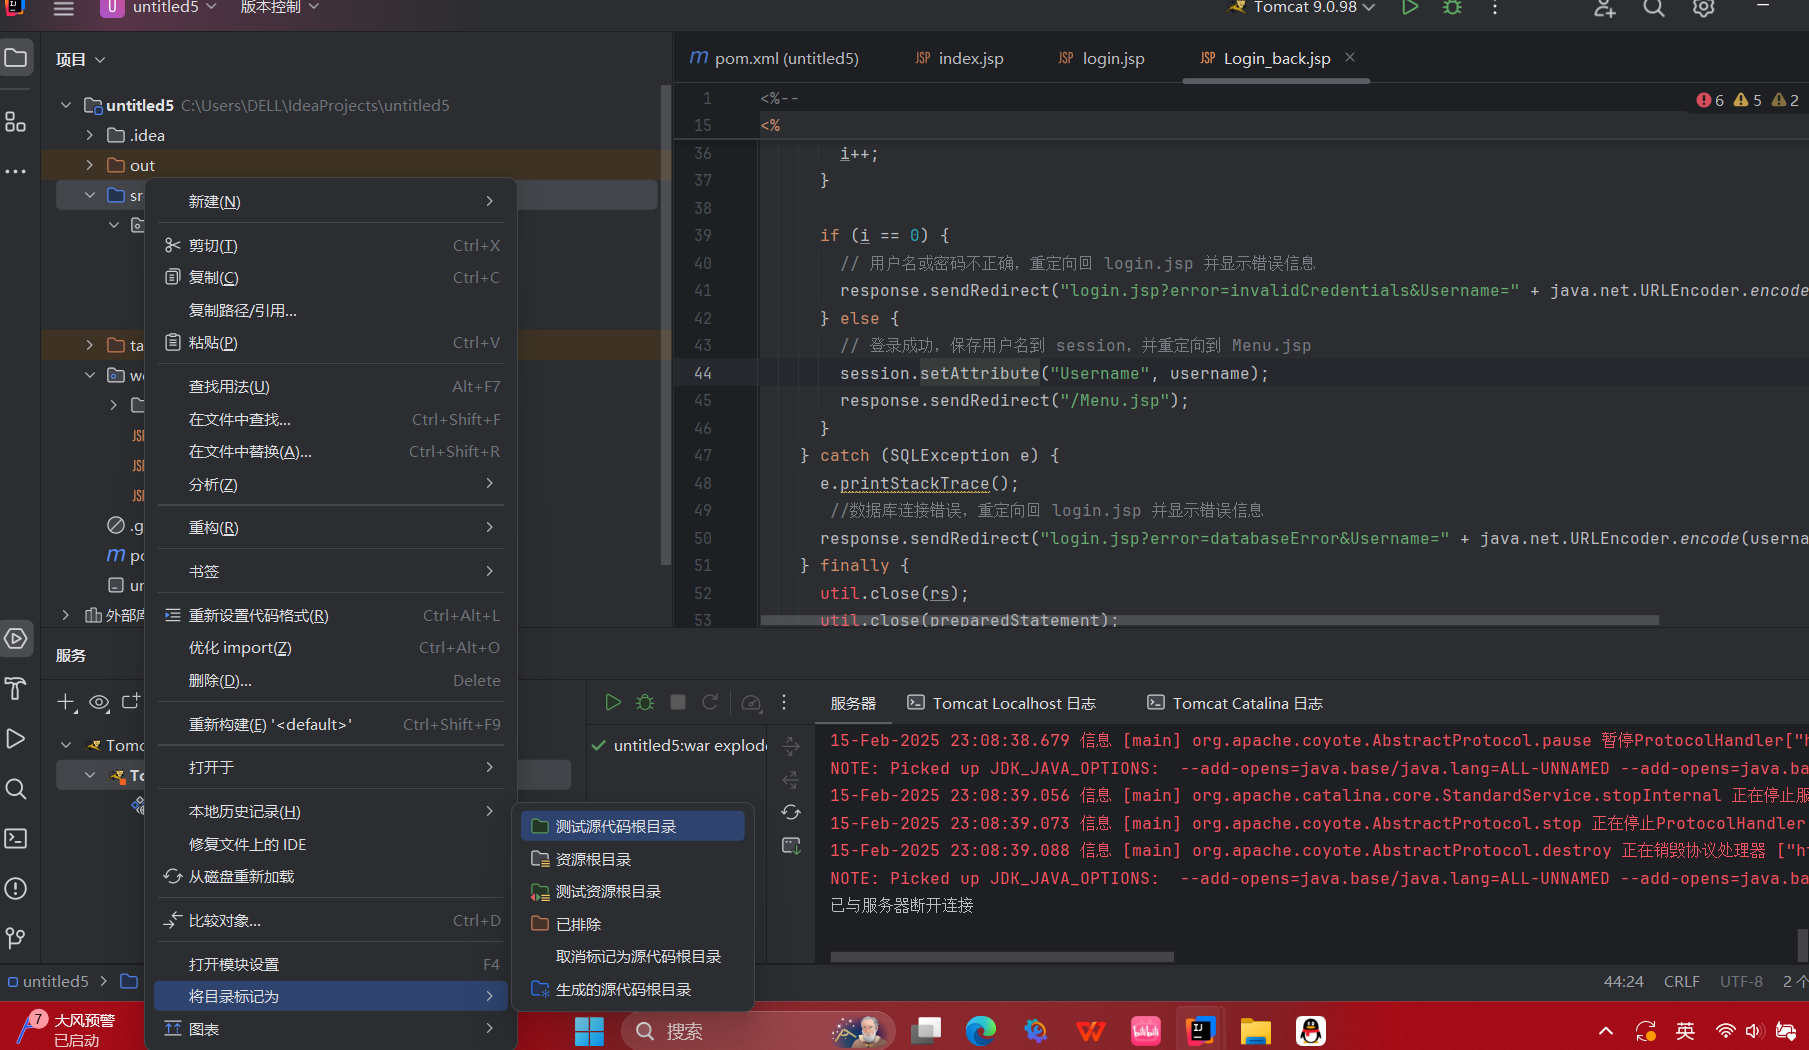
Task: Open the 项目 view dropdown
Action: (x=81, y=60)
